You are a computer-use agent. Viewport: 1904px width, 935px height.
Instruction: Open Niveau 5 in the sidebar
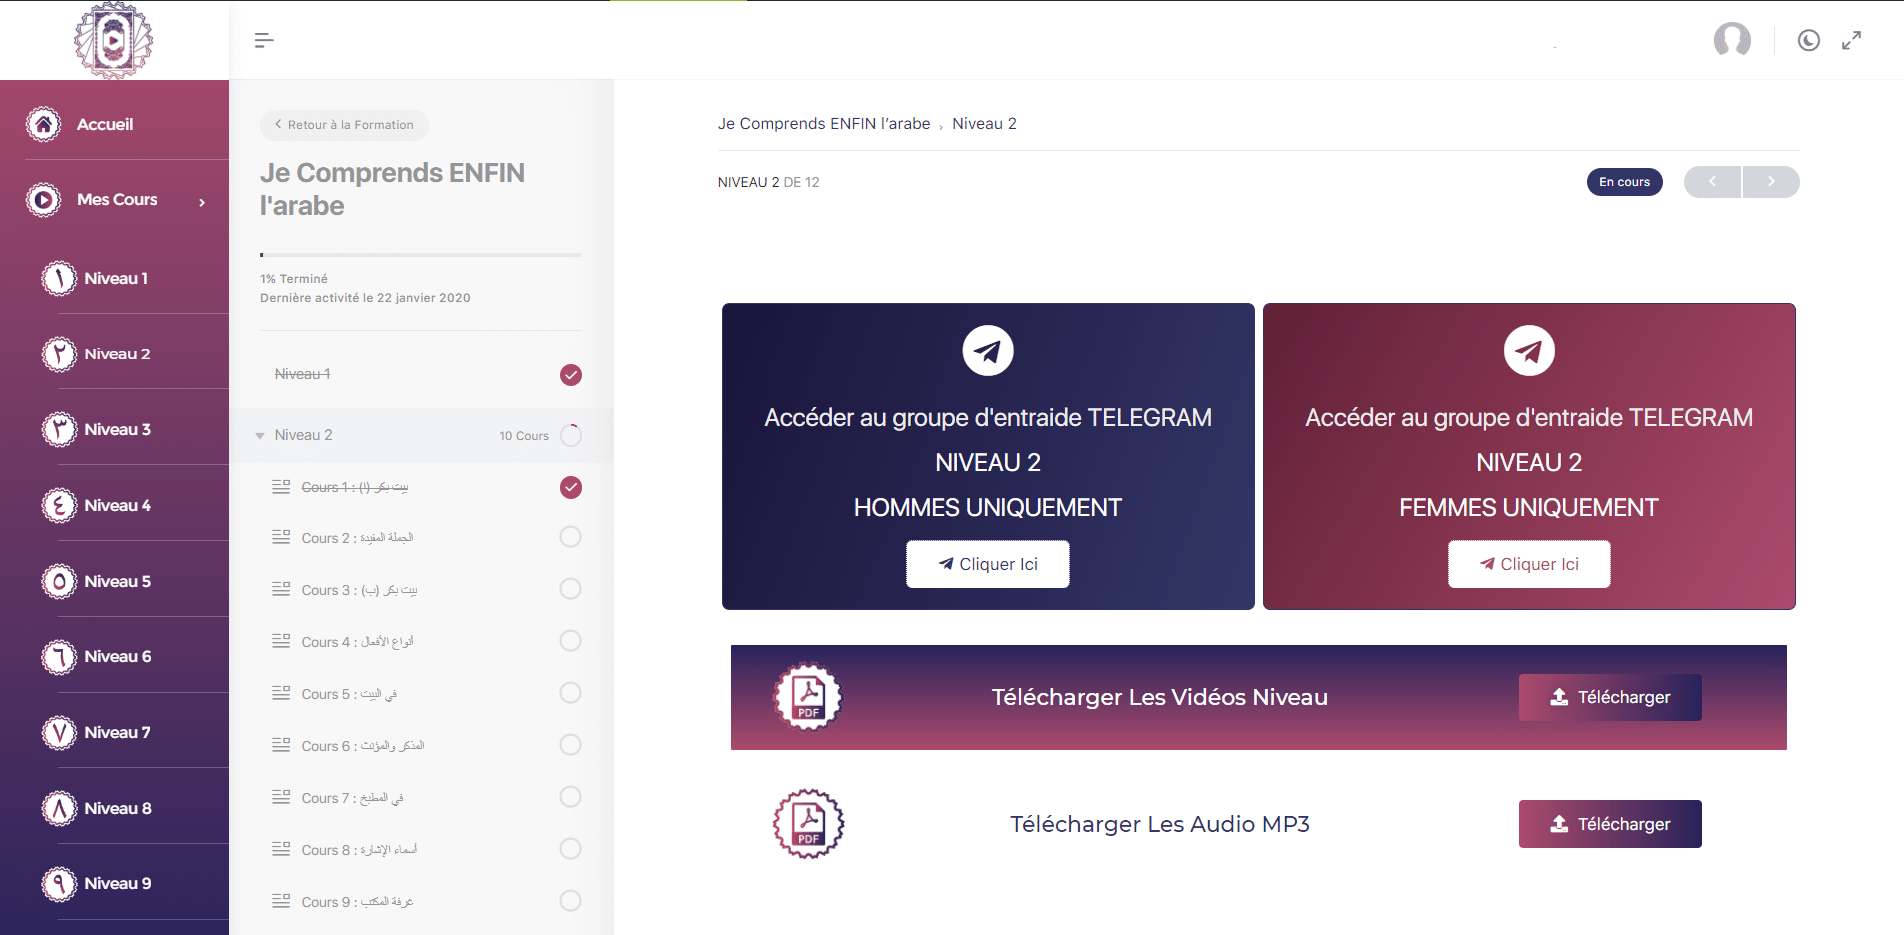click(x=117, y=581)
